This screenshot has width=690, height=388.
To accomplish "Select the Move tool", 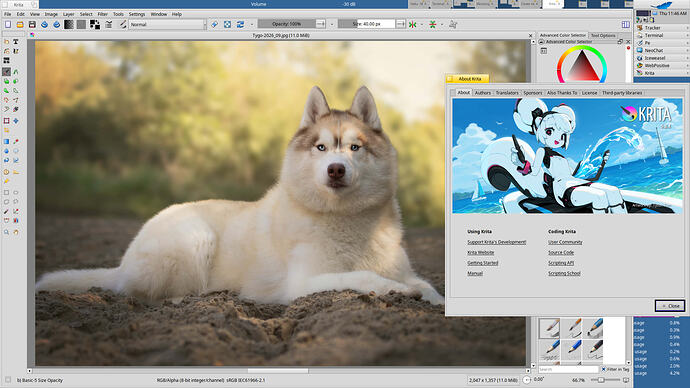I will pos(16,121).
